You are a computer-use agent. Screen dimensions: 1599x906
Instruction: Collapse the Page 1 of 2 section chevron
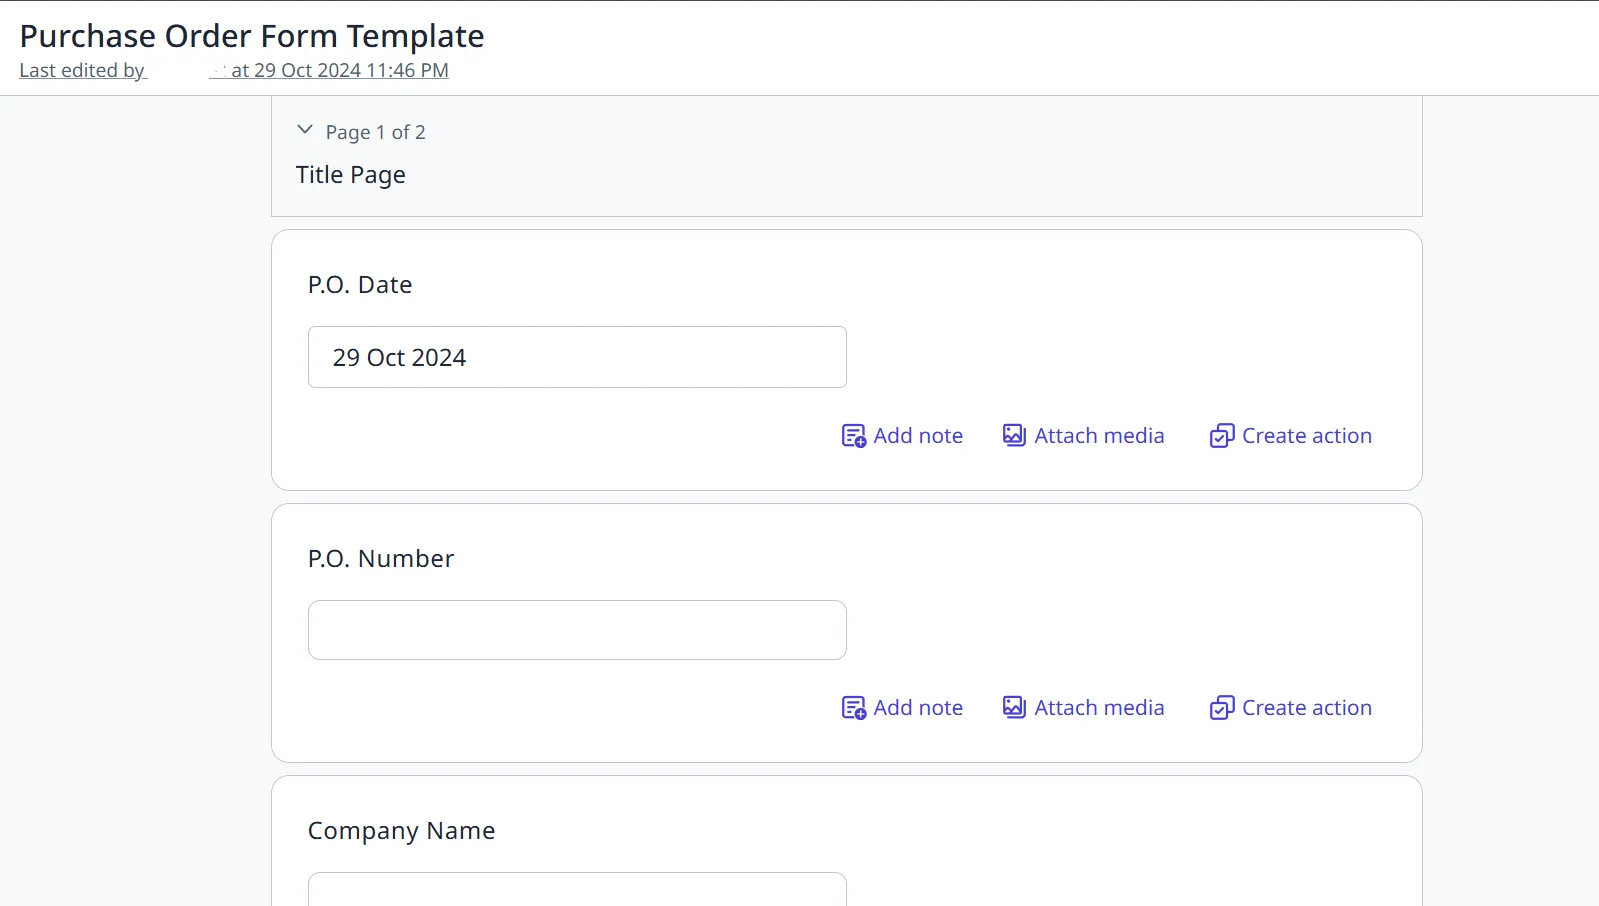305,130
